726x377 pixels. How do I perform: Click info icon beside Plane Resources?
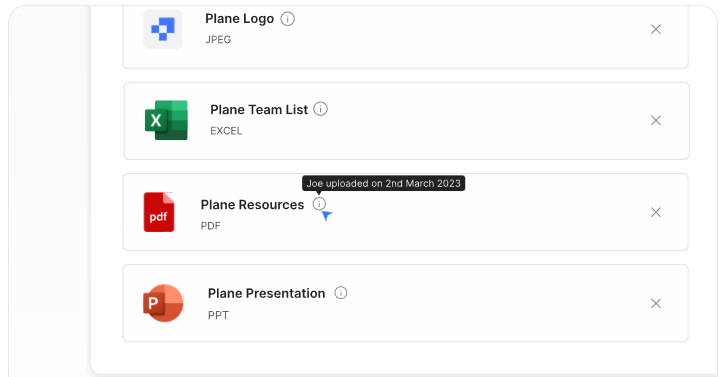click(x=319, y=204)
